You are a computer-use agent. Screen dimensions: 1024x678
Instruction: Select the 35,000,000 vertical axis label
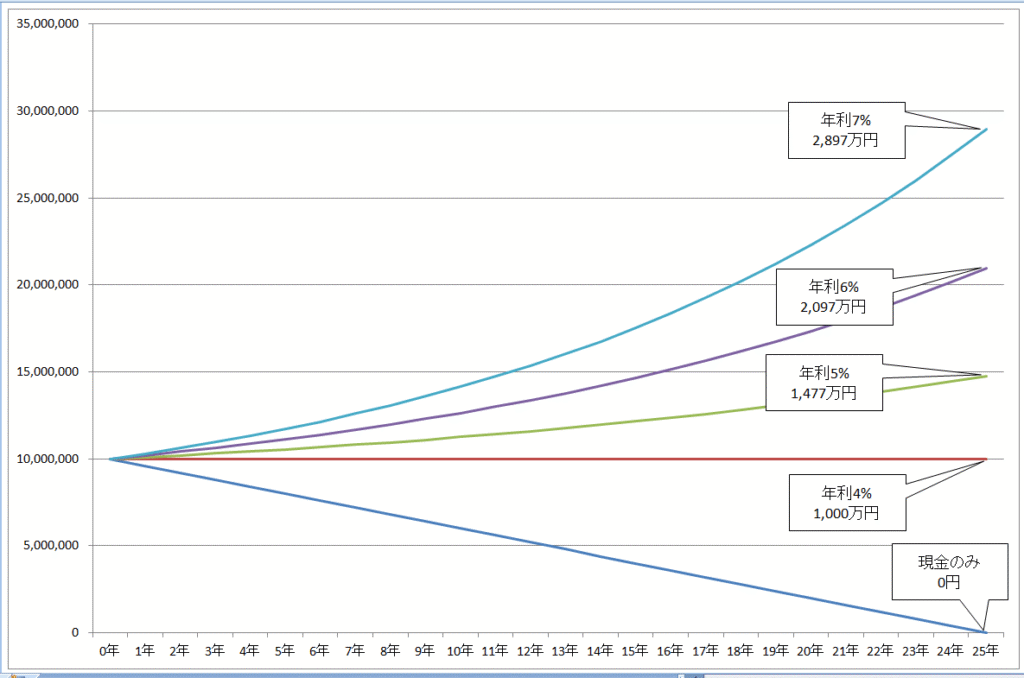45,24
